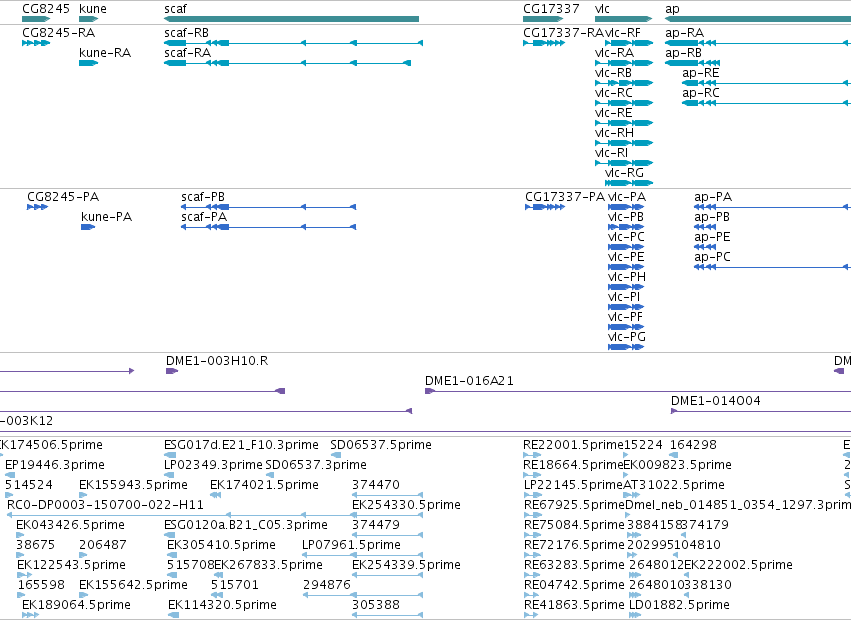Open the CG8245-RA transcript label
This screenshot has height=620, width=851.
coord(59,33)
